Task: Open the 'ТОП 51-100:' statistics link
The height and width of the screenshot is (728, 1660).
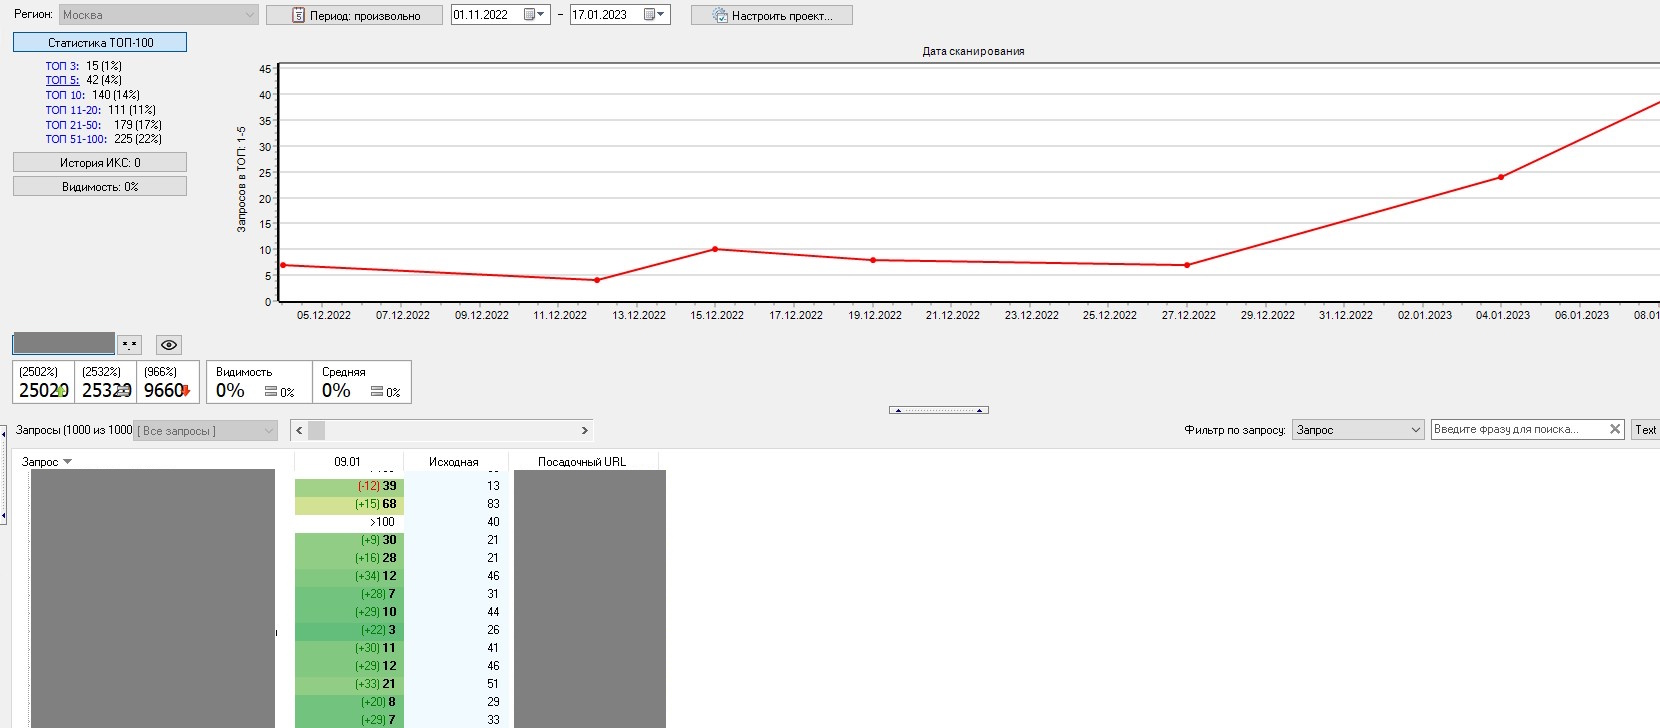Action: click(76, 139)
